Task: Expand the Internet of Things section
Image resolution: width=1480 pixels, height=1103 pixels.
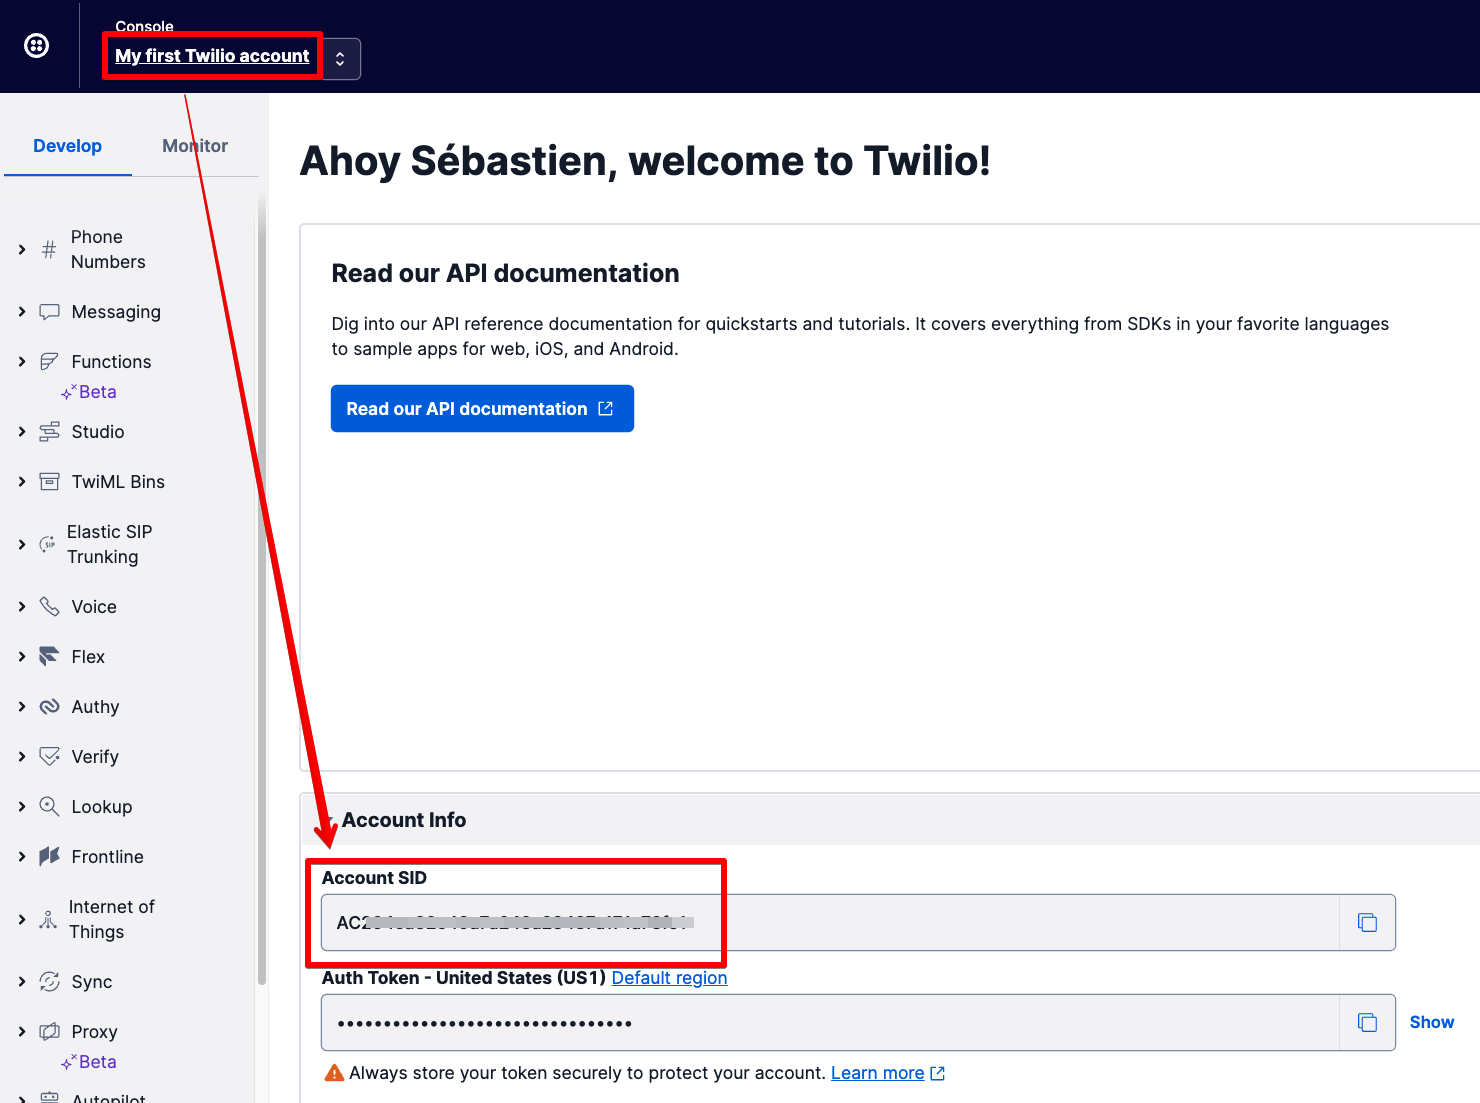Action: (22, 919)
